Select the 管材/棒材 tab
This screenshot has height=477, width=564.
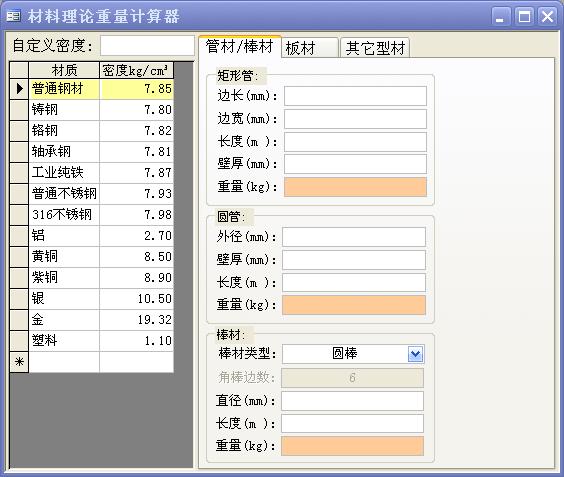click(240, 46)
